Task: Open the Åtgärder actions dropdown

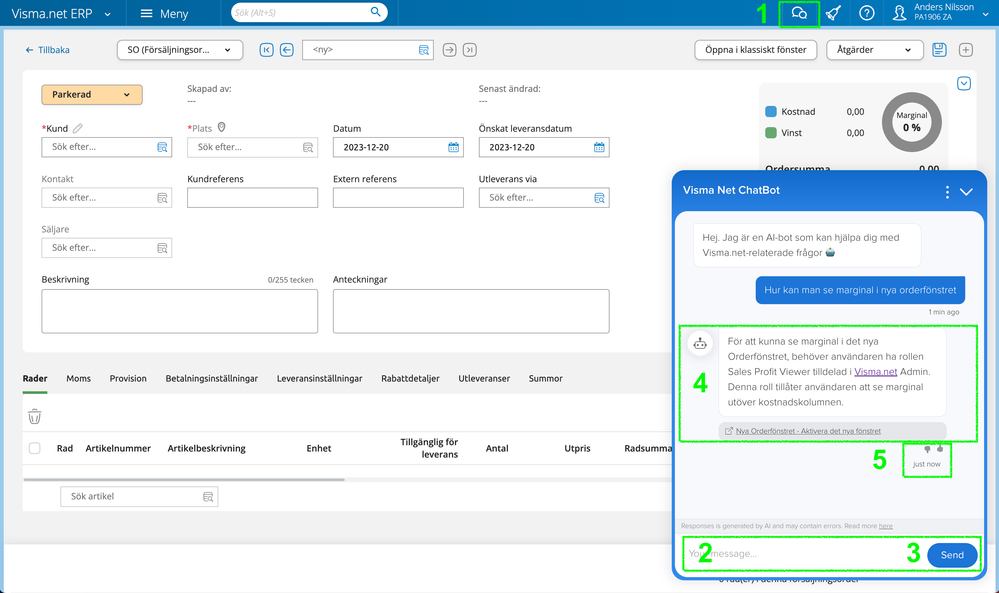Action: 874,50
